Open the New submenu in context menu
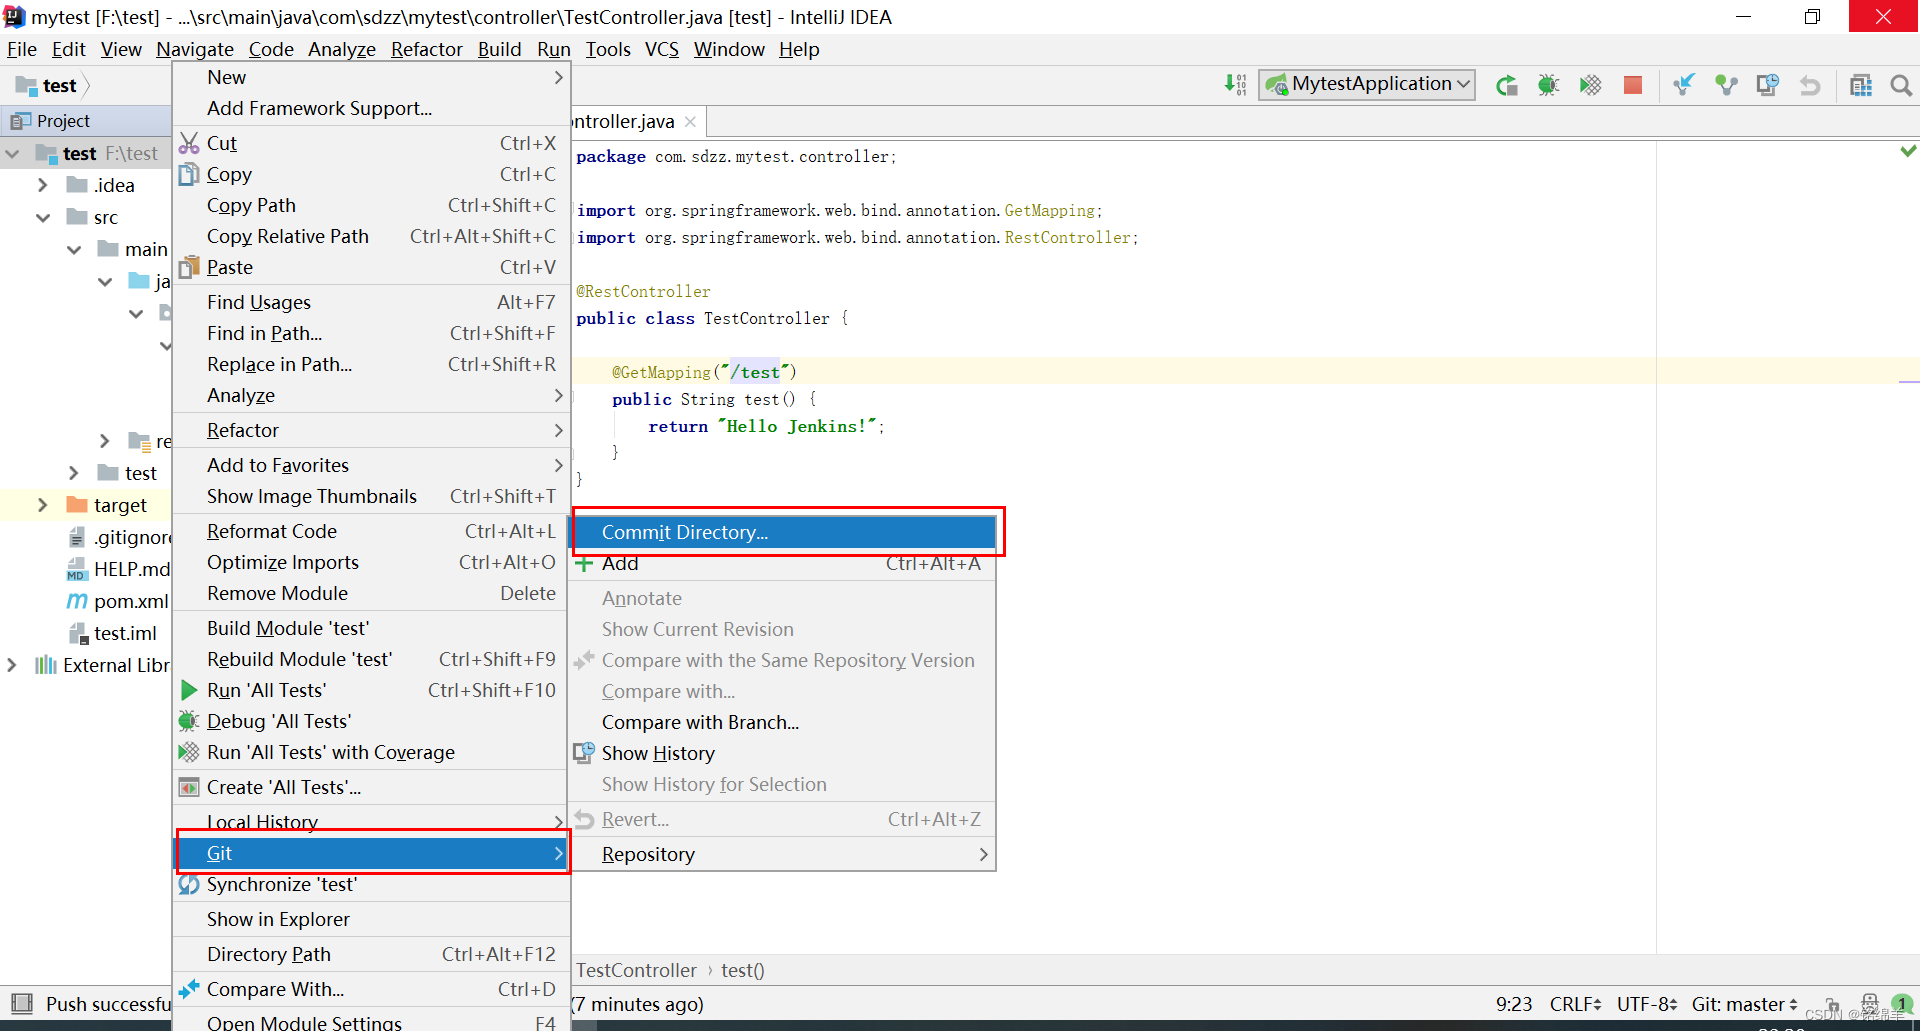 pyautogui.click(x=372, y=77)
